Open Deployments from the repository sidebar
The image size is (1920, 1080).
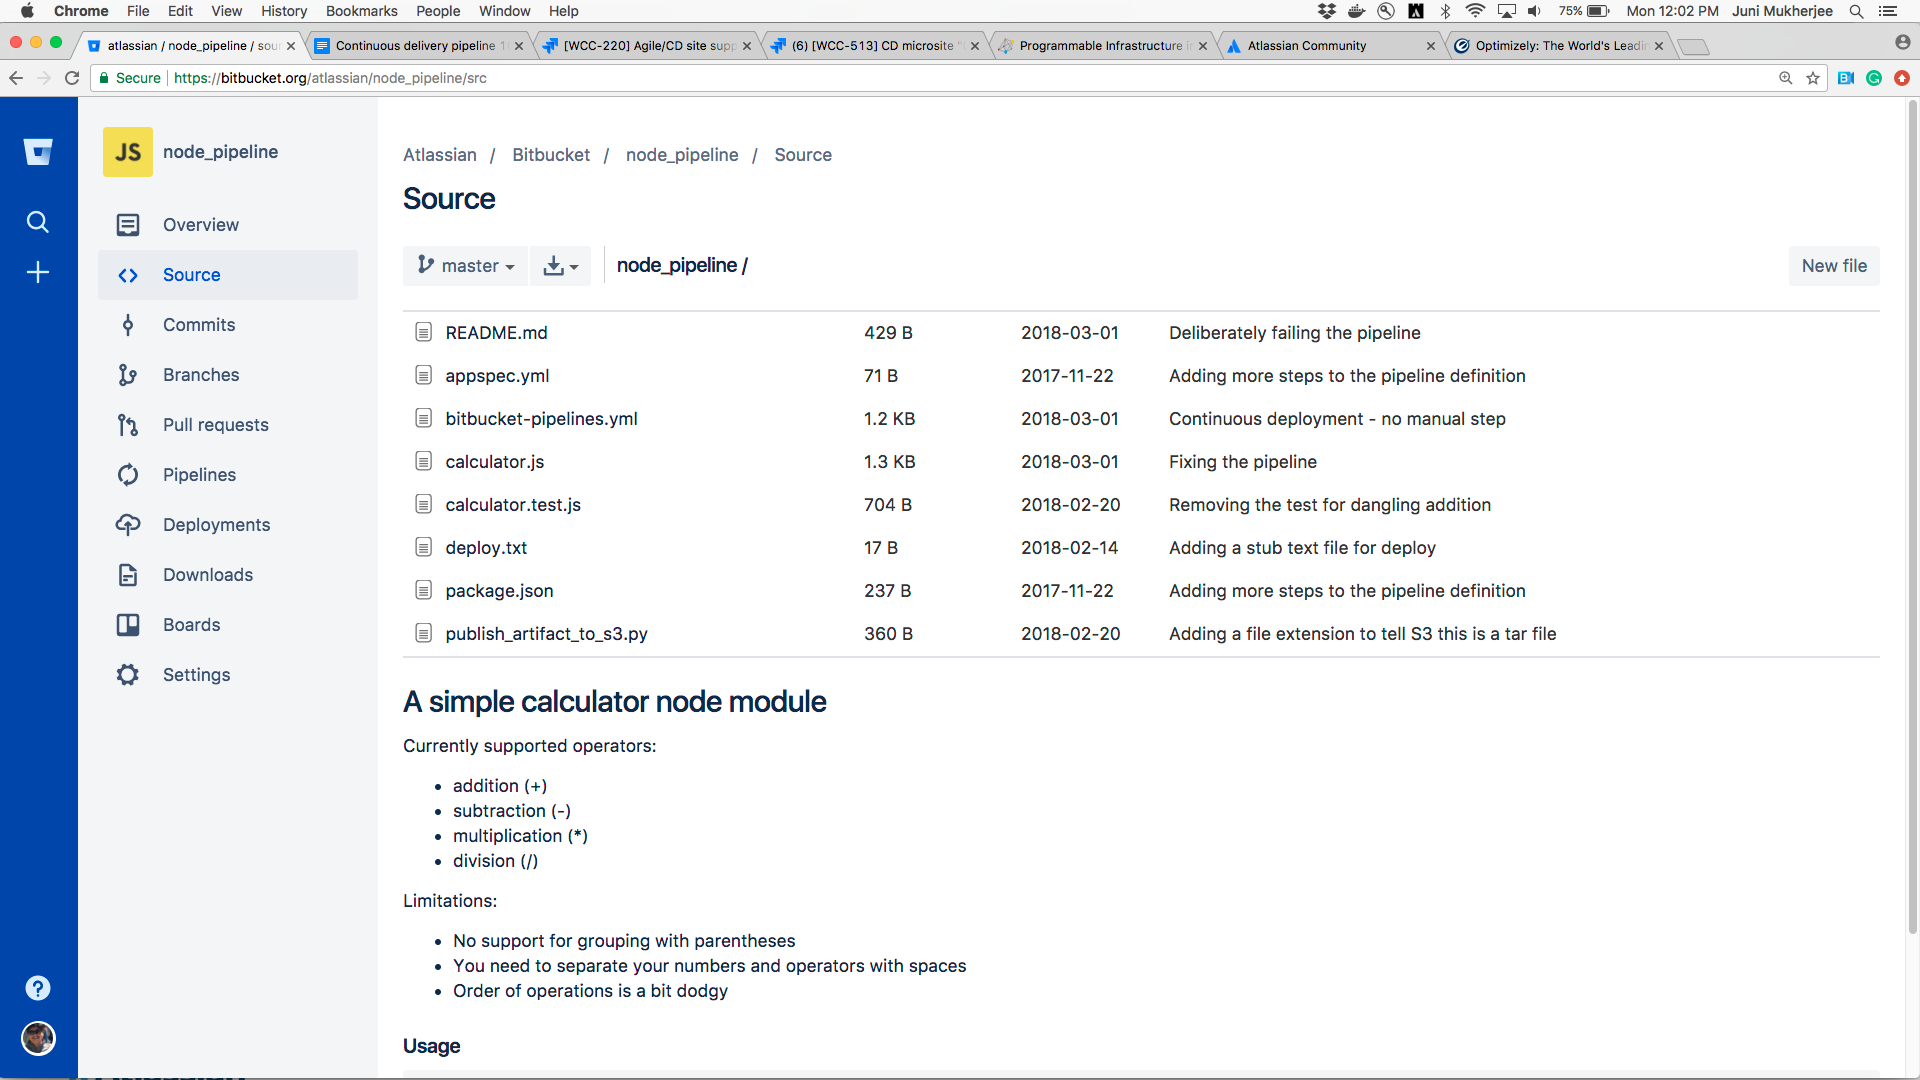point(216,525)
